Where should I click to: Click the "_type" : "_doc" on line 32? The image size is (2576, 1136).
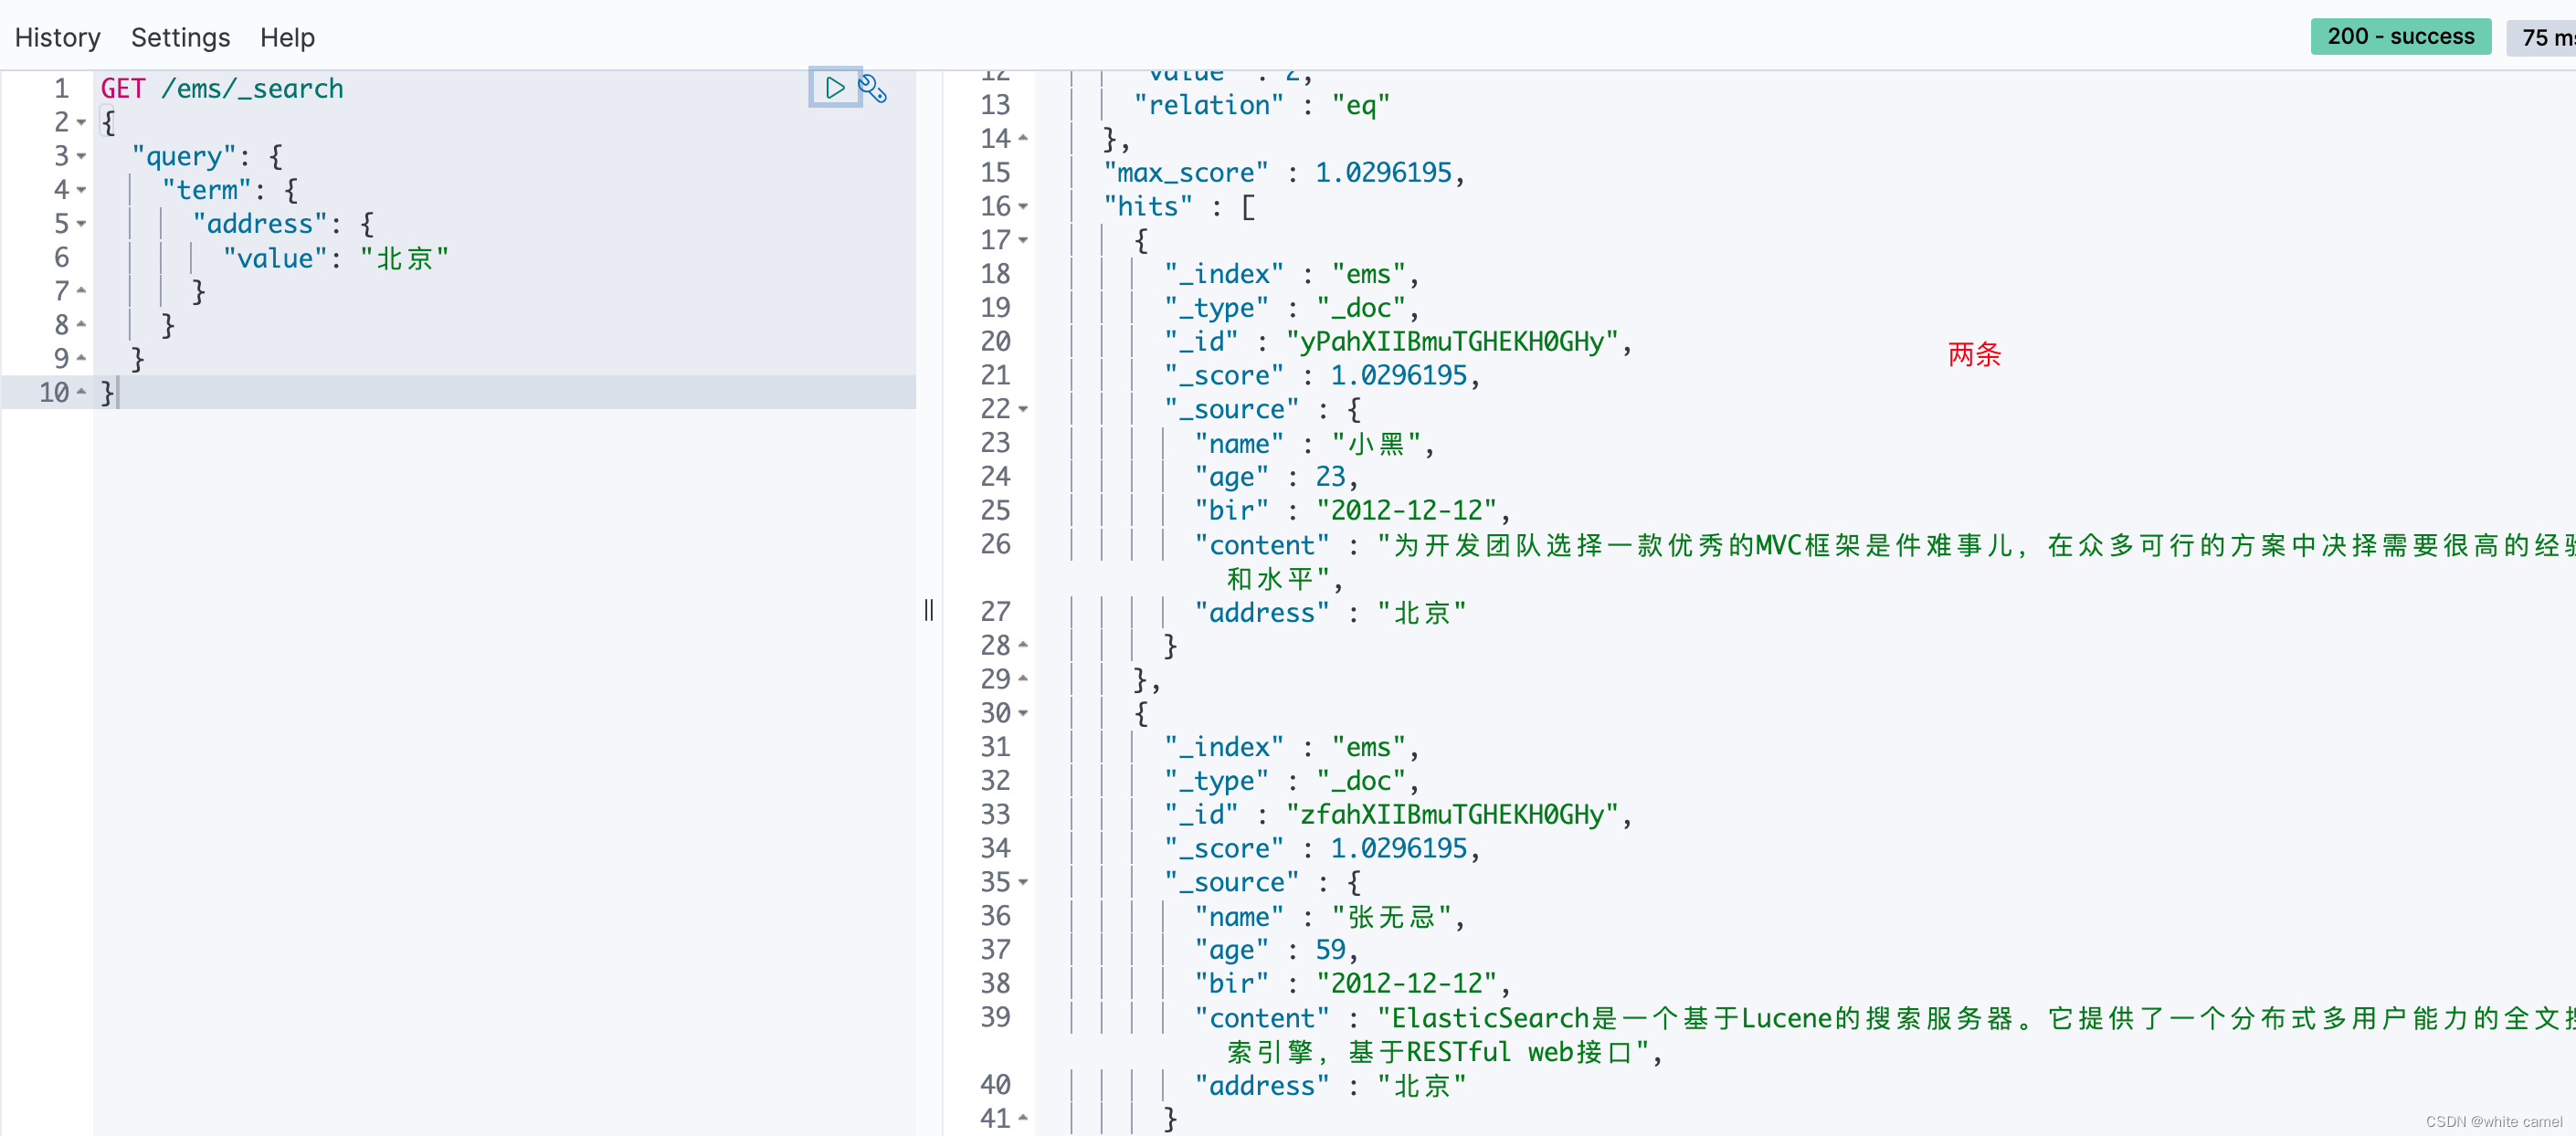click(x=1291, y=781)
